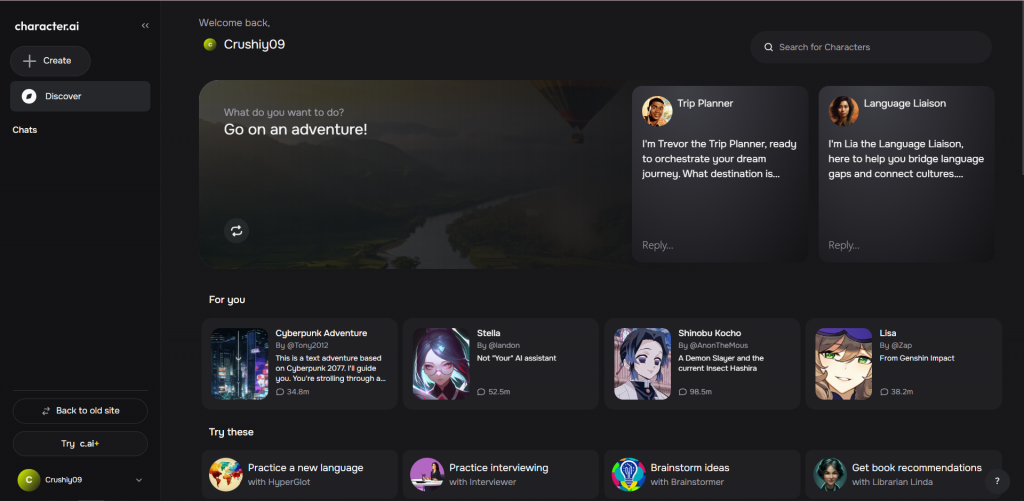1024x501 pixels.
Task: Focus the Search for Characters field
Action: (870, 47)
